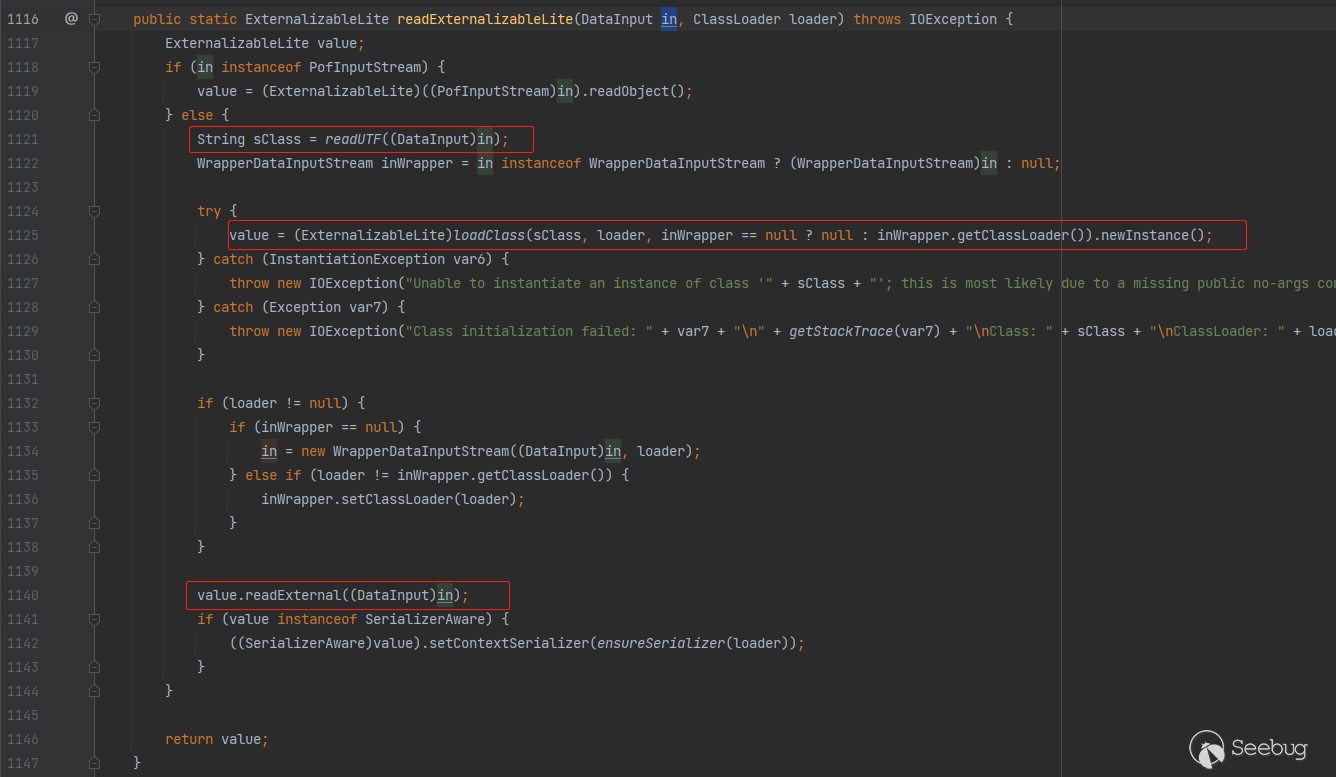Image resolution: width=1336 pixels, height=777 pixels.
Task: Click line number 1140 in the gutter
Action: (x=22, y=595)
